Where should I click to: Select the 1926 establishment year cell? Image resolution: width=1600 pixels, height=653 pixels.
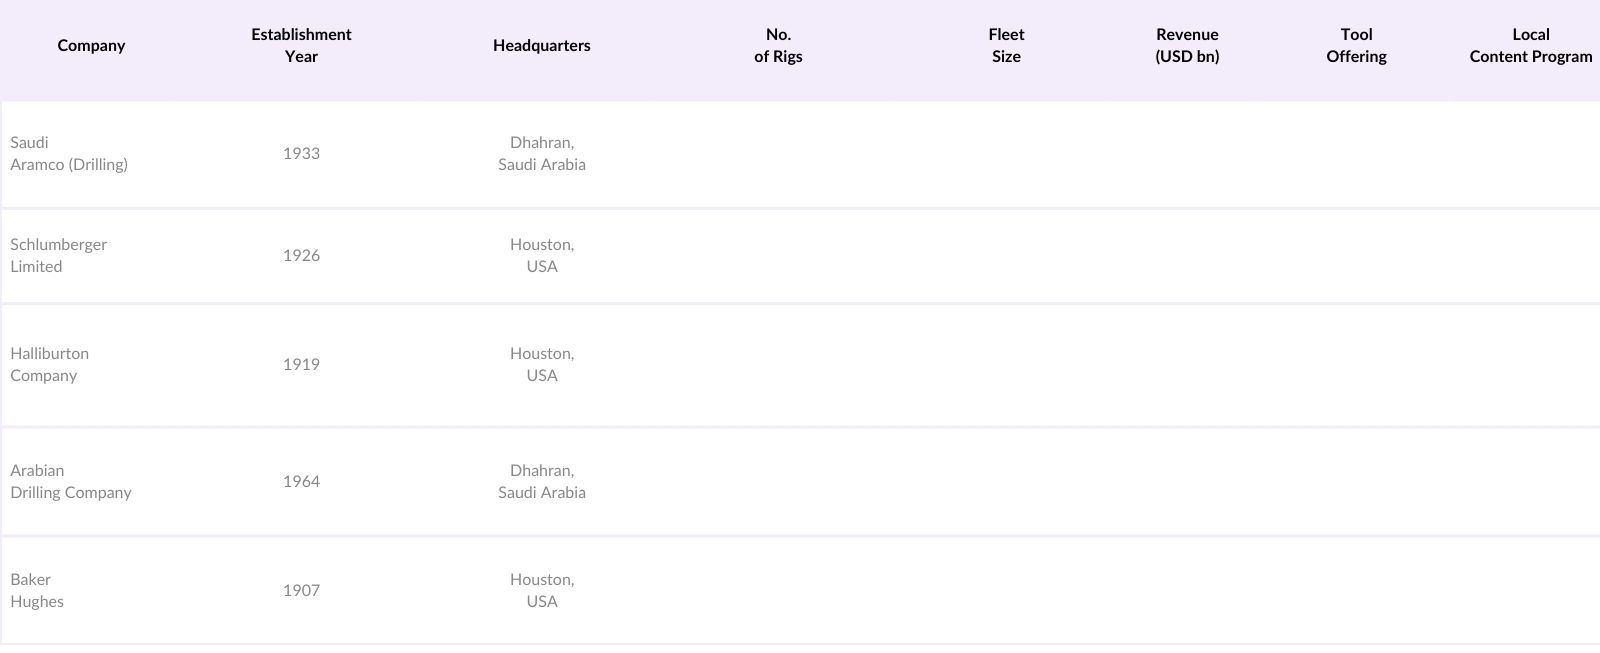click(x=301, y=256)
